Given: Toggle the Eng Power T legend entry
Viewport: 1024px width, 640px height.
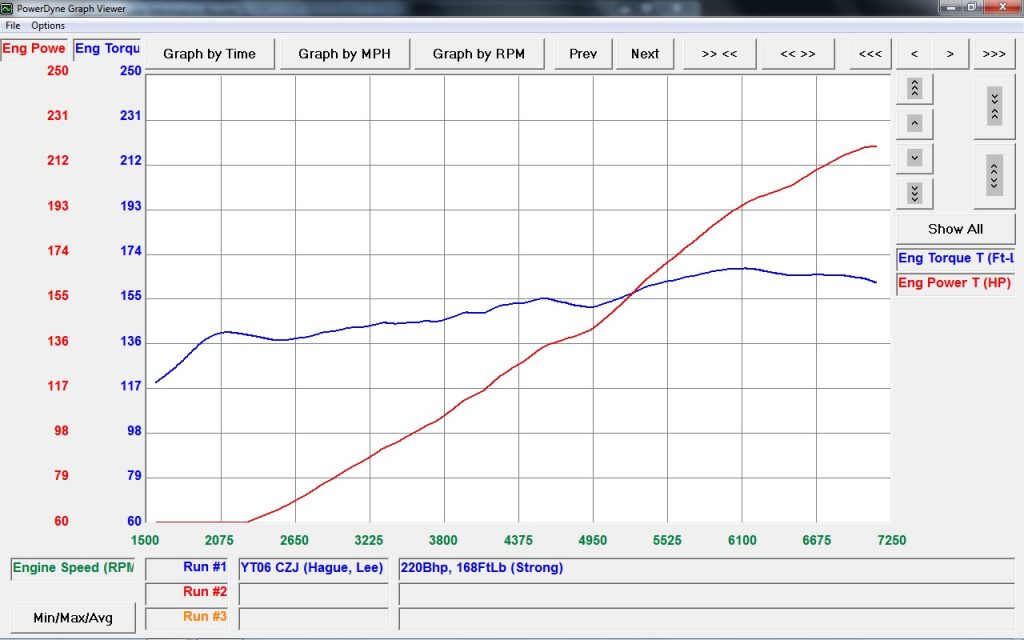Looking at the screenshot, I should pyautogui.click(x=955, y=283).
